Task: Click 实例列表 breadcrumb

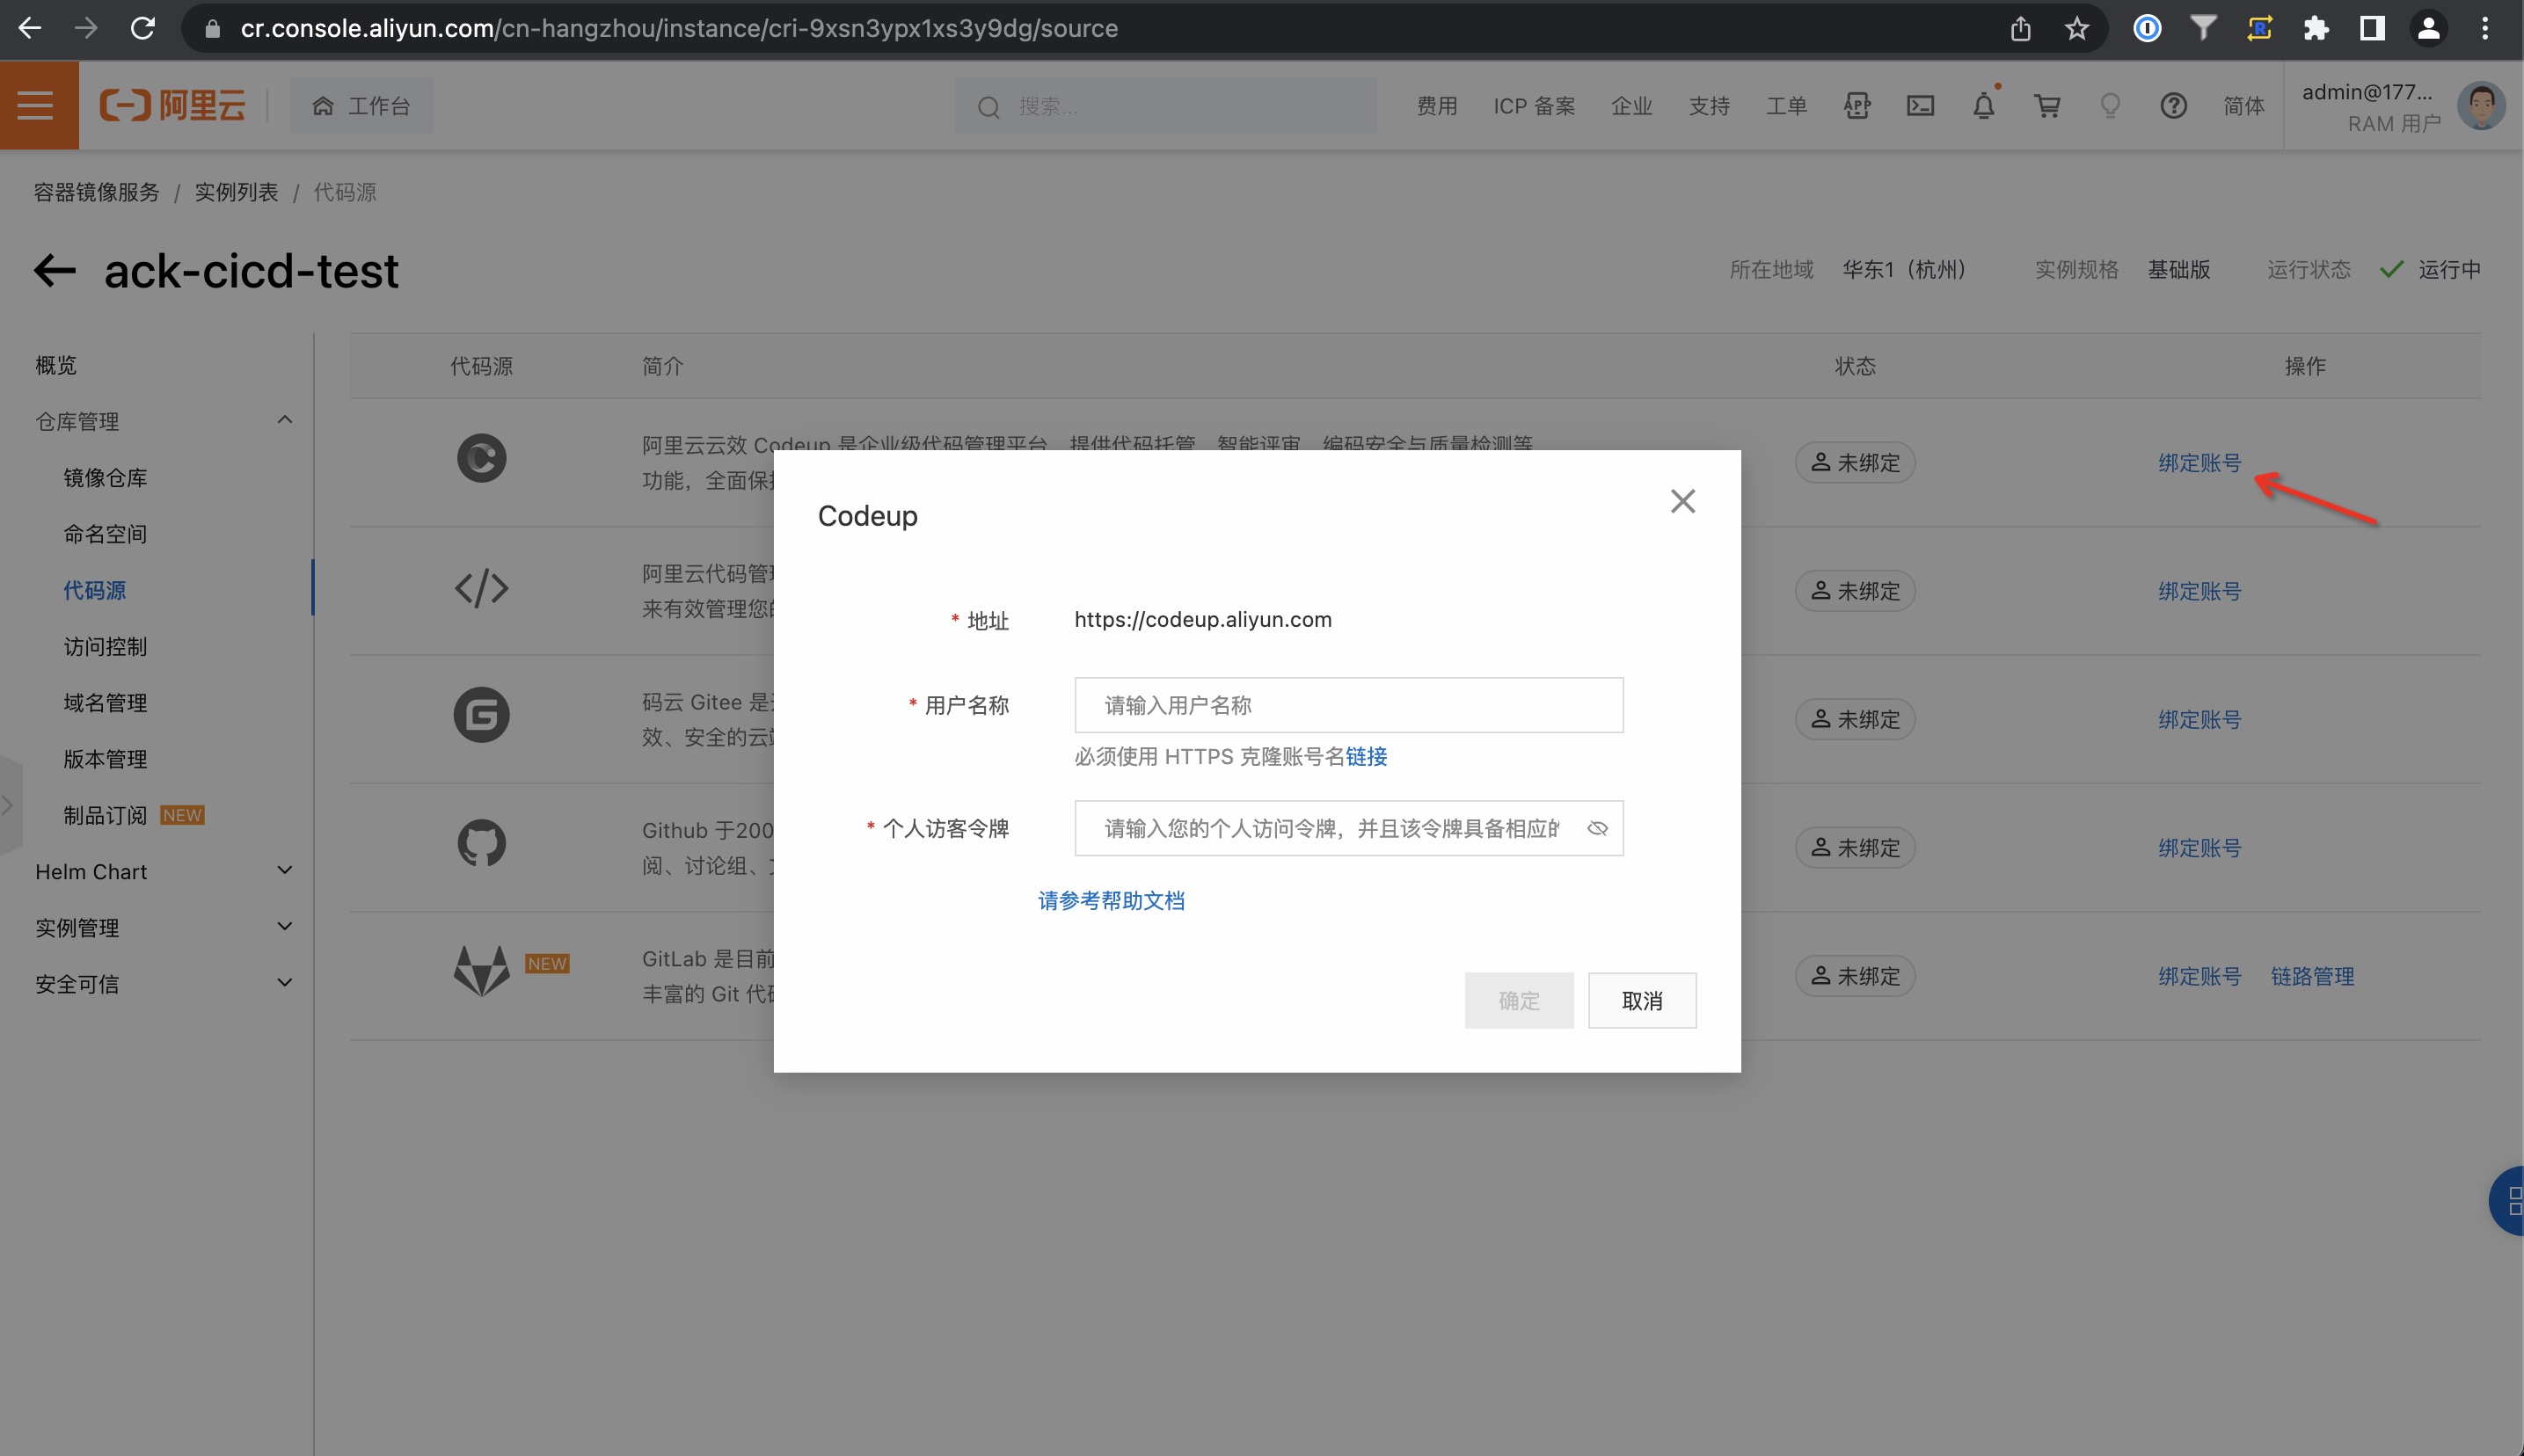Action: pyautogui.click(x=236, y=192)
